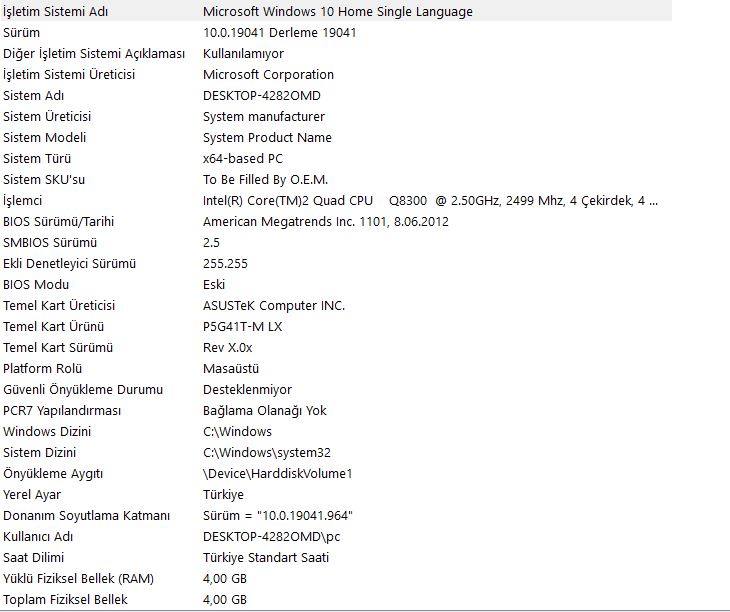
Task: Click the 'System Product Name' value
Action: point(267,137)
